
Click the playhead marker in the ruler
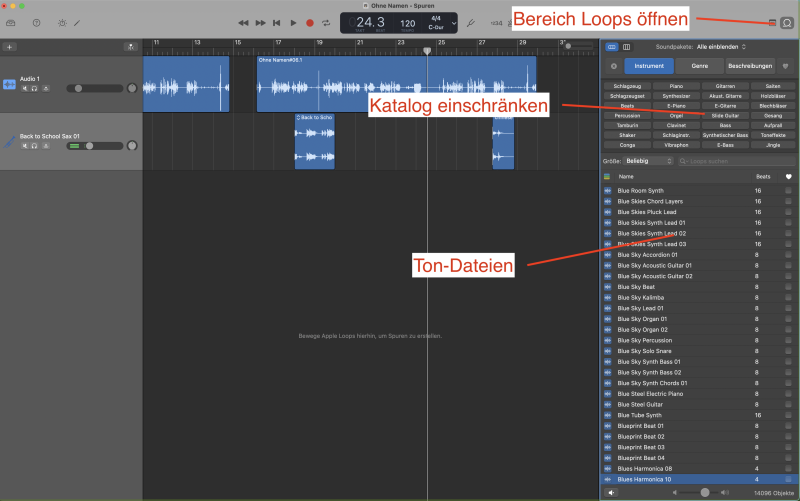pos(427,51)
